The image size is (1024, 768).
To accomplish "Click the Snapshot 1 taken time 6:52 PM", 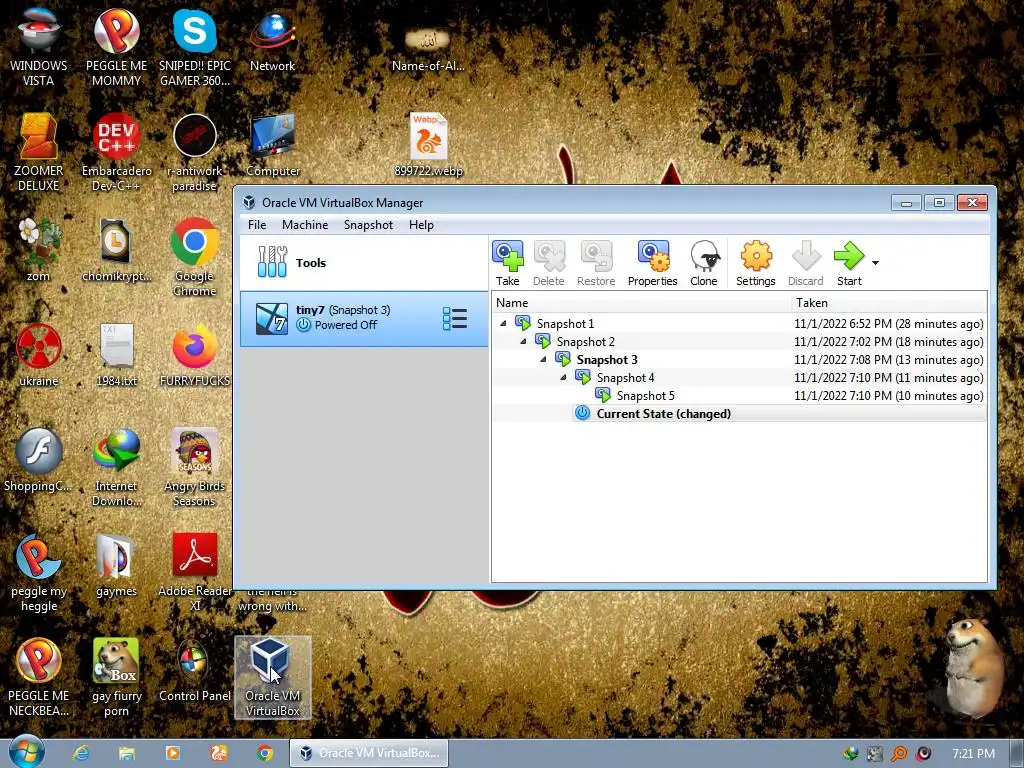I will tap(889, 323).
